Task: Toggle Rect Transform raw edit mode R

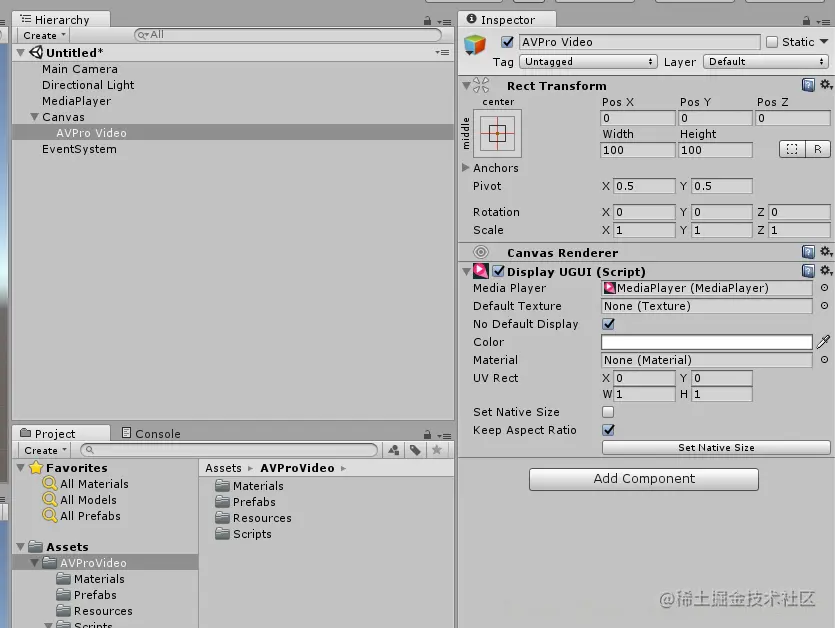Action: click(x=817, y=150)
